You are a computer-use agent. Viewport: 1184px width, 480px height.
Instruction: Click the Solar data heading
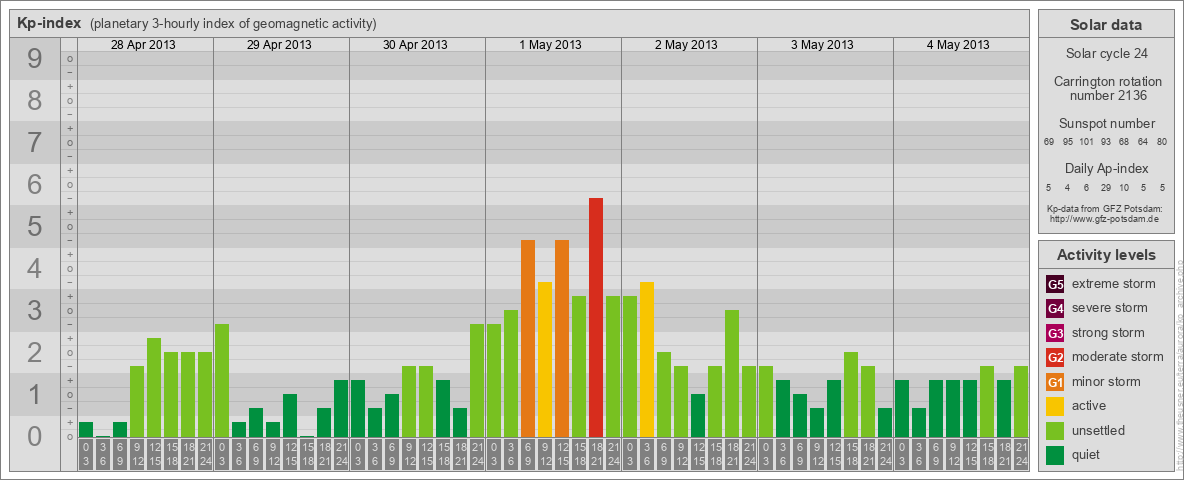(1106, 24)
